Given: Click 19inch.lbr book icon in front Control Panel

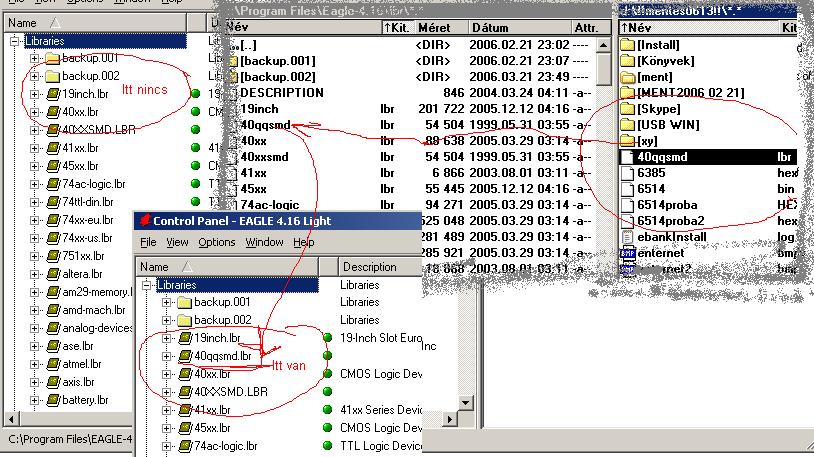Looking at the screenshot, I should tap(185, 338).
